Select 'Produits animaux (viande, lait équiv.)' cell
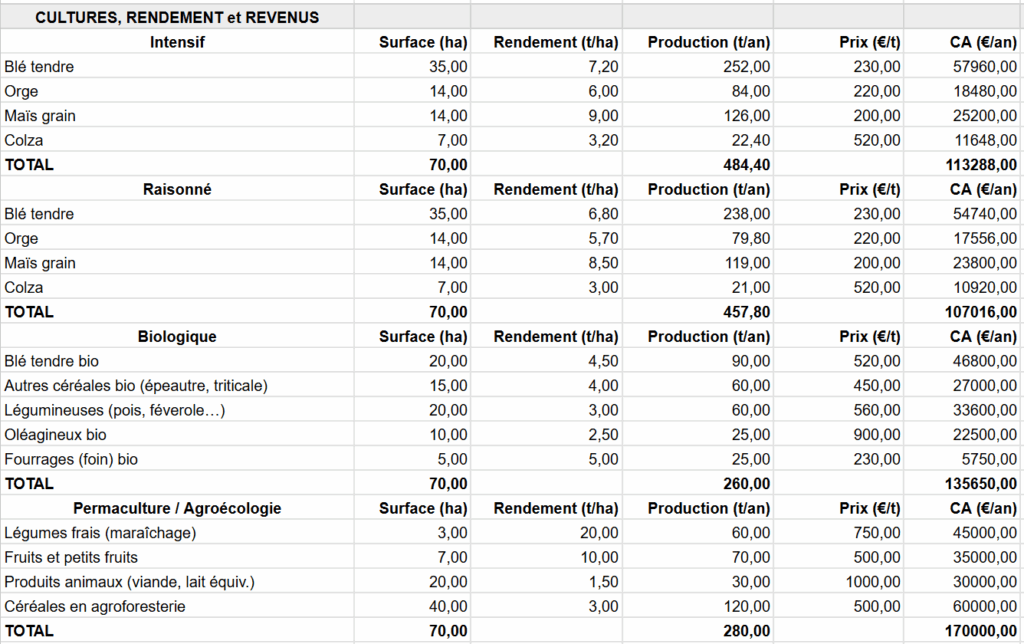This screenshot has width=1024, height=644. (x=129, y=582)
